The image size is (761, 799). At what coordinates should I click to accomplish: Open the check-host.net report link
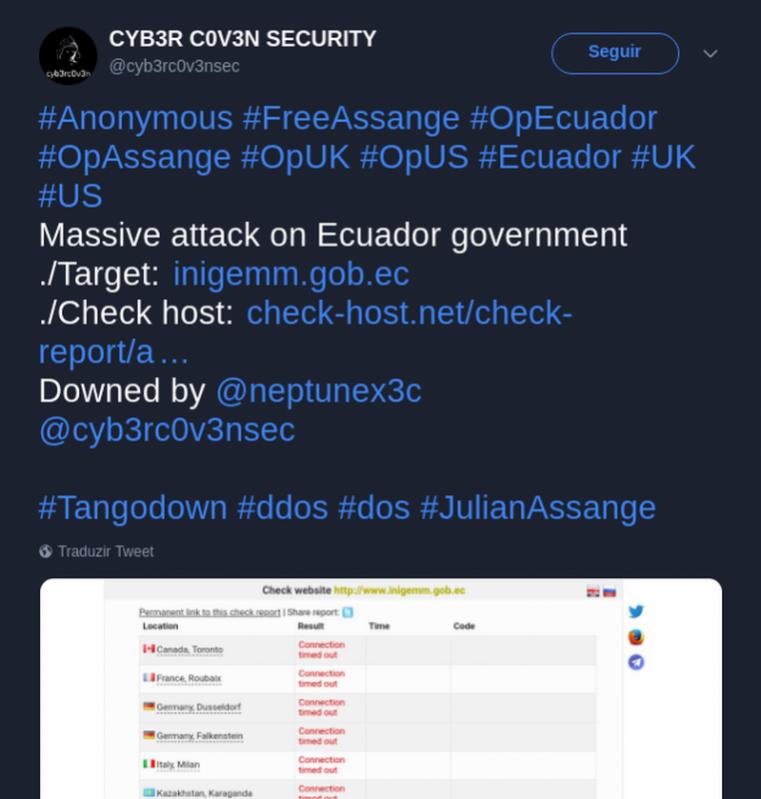coord(409,313)
